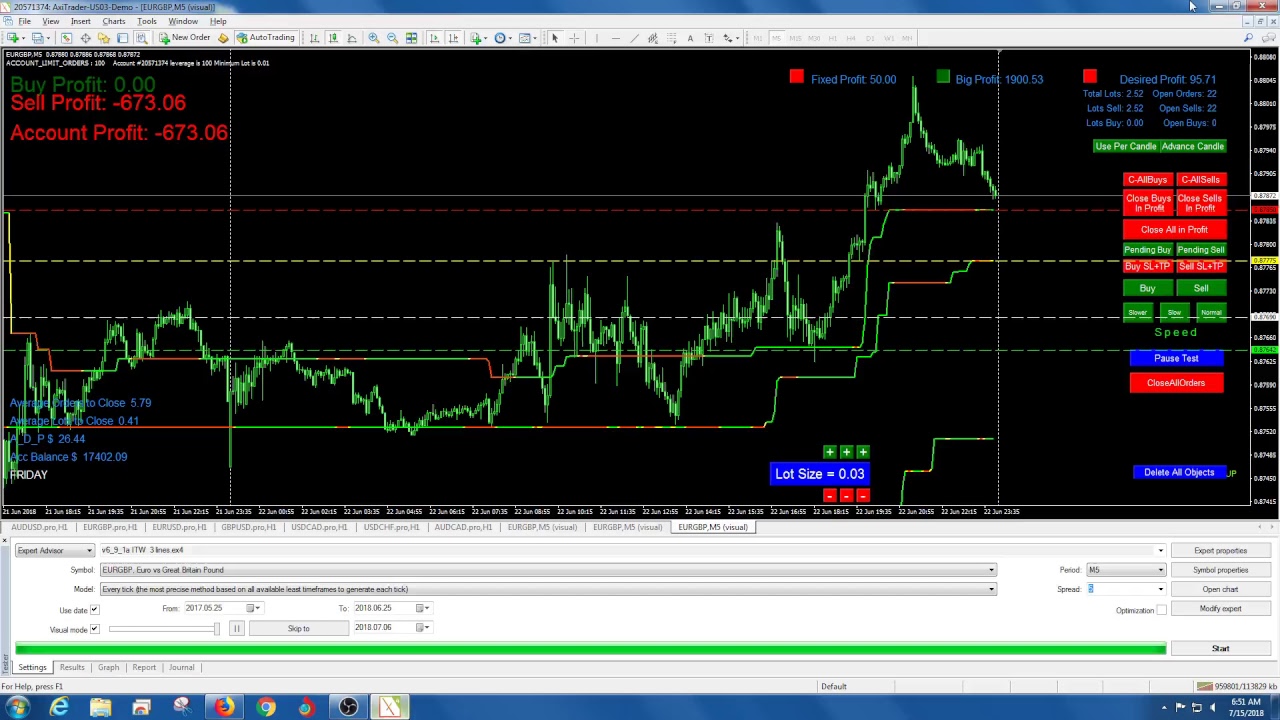The image size is (1280, 720).
Task: Toggle the Advance Candle button
Action: point(1192,146)
